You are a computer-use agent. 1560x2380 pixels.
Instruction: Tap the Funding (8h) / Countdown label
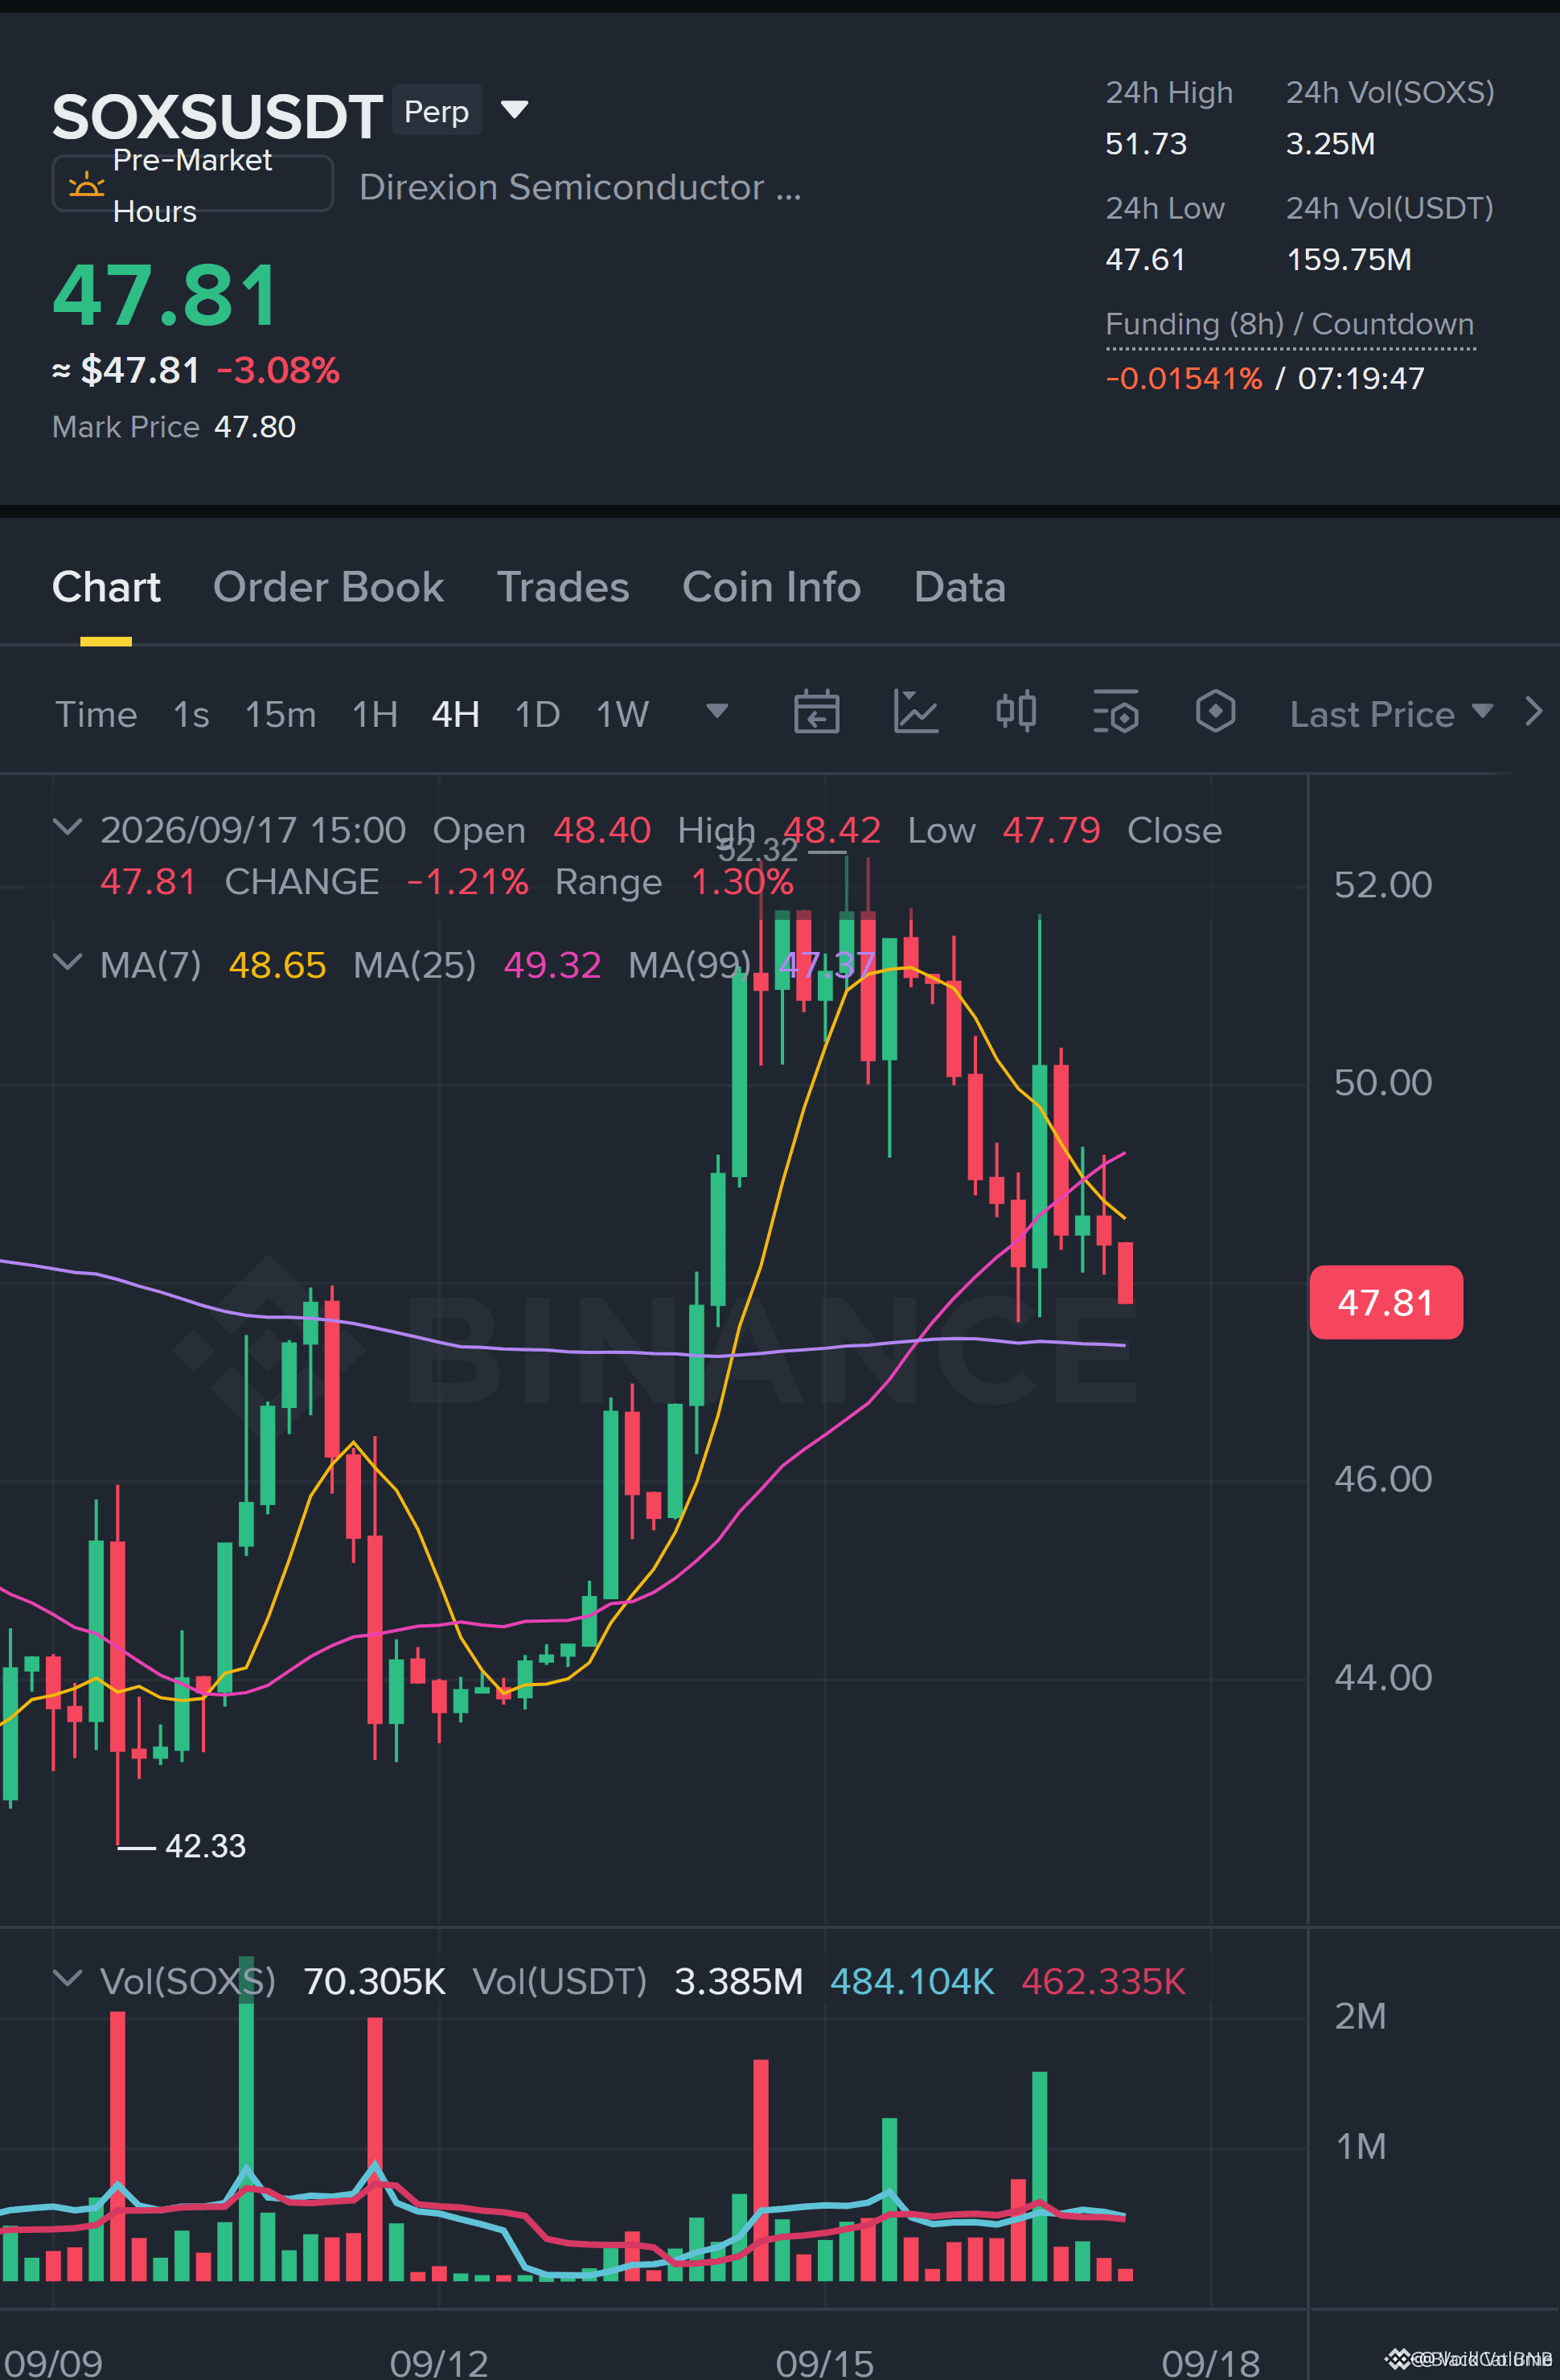[x=1290, y=324]
